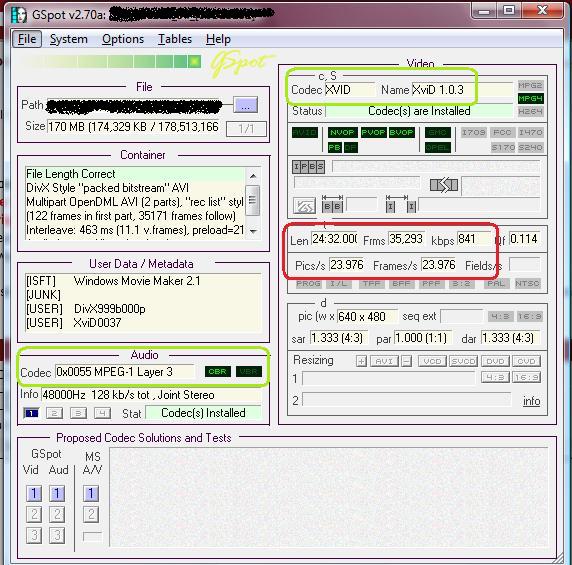Click the S240 indicator

coord(530,147)
